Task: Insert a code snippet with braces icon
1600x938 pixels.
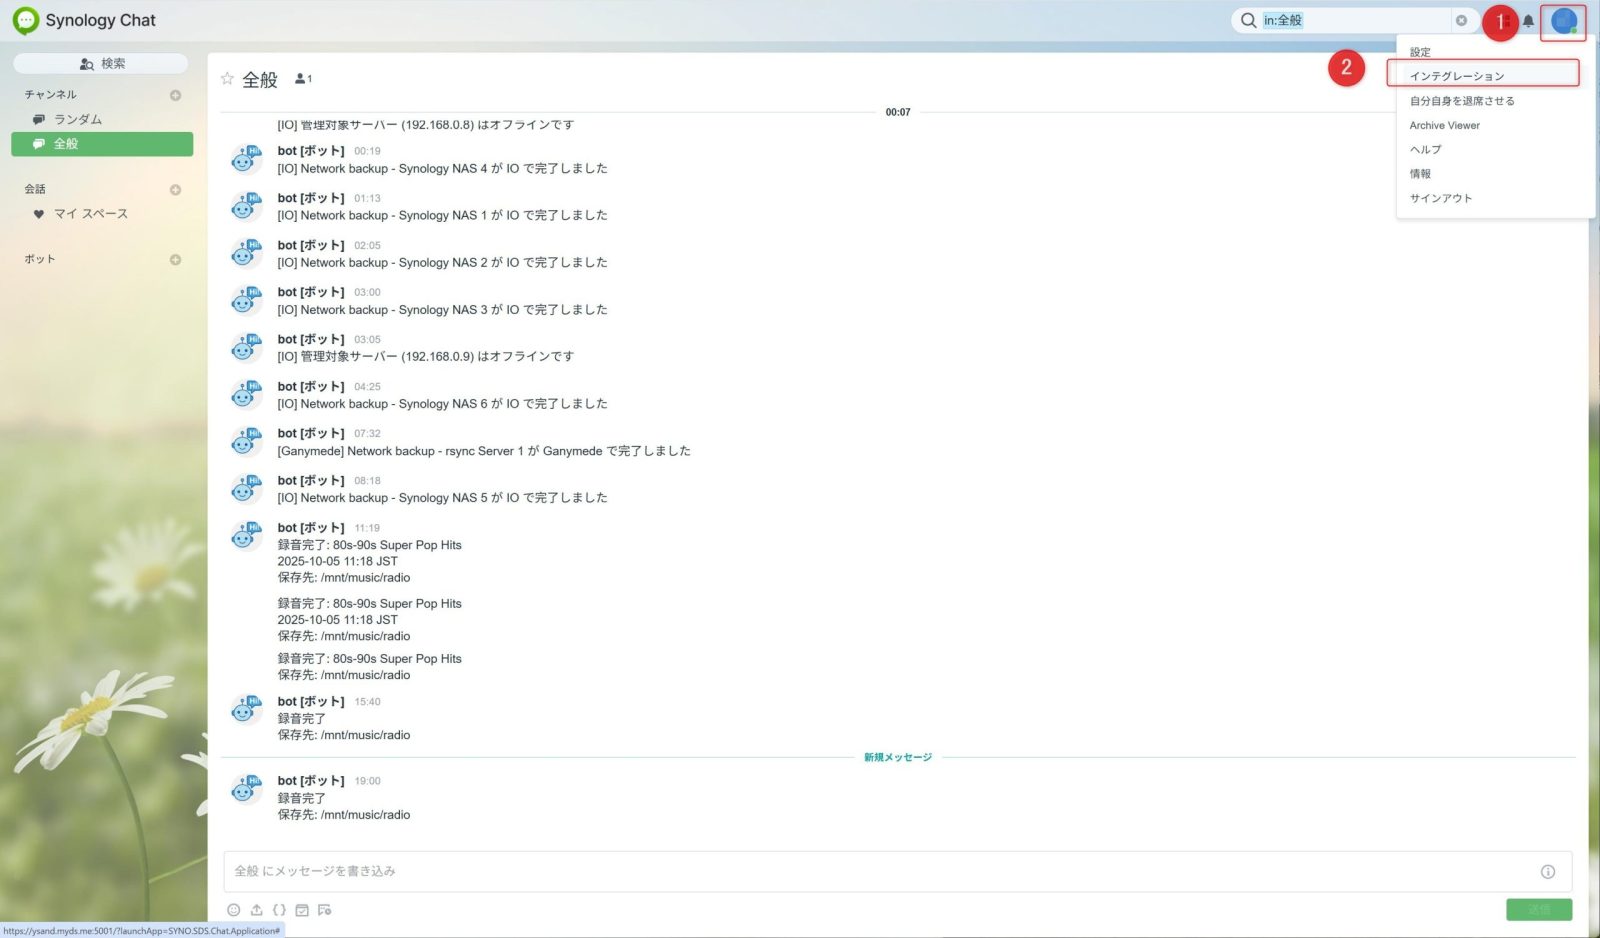Action: point(279,910)
